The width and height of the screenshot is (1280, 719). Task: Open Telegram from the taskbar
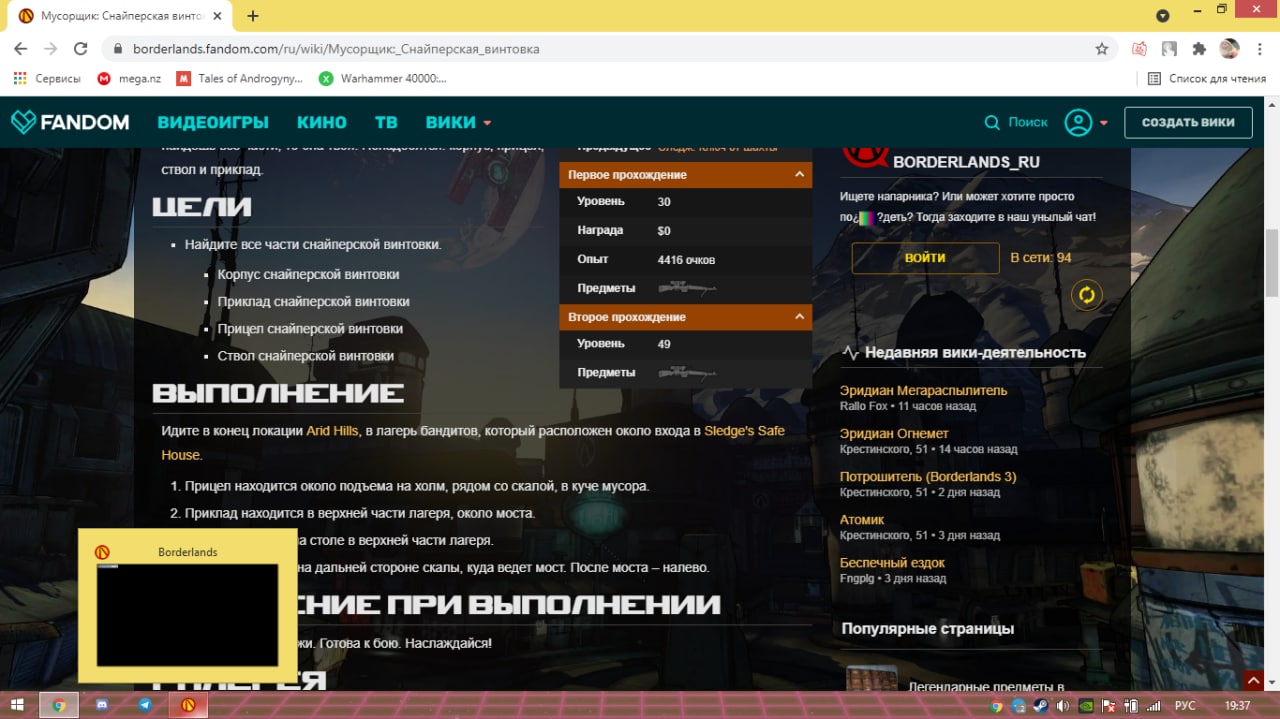point(145,705)
